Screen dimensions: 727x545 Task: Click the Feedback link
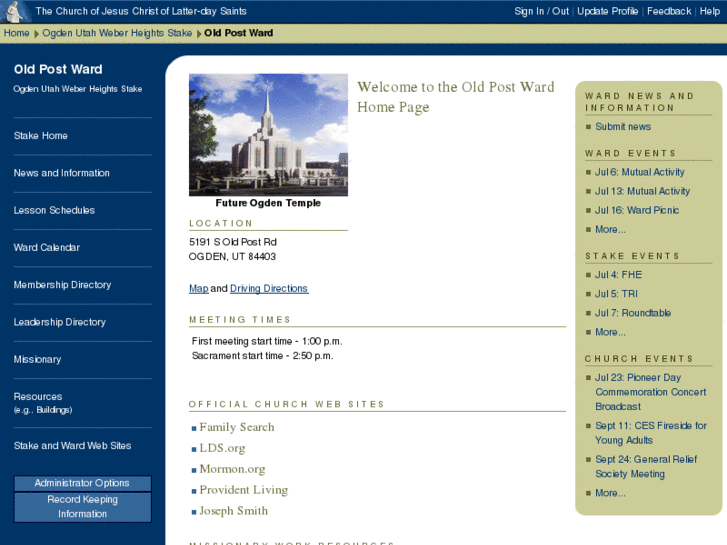tap(669, 11)
